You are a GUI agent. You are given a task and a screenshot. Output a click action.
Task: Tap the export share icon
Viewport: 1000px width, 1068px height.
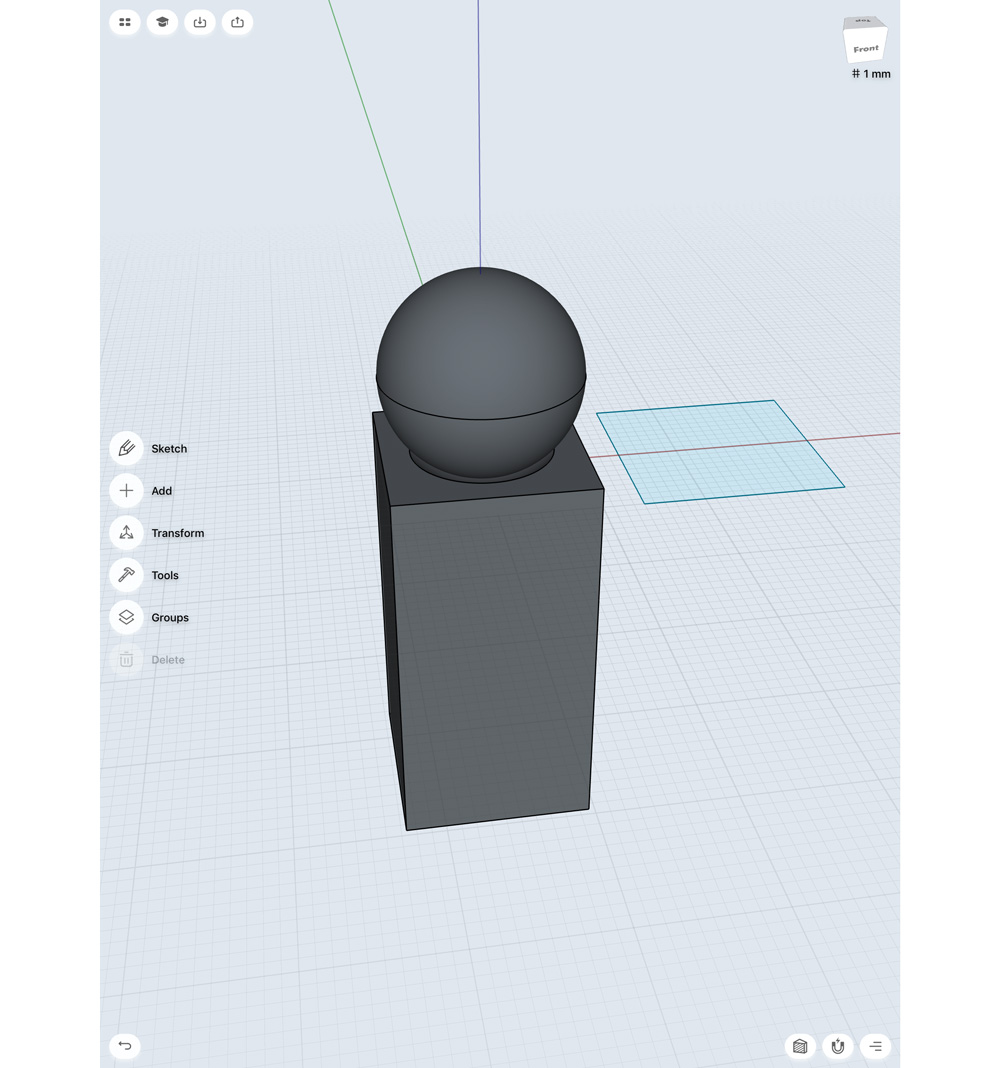coord(237,22)
